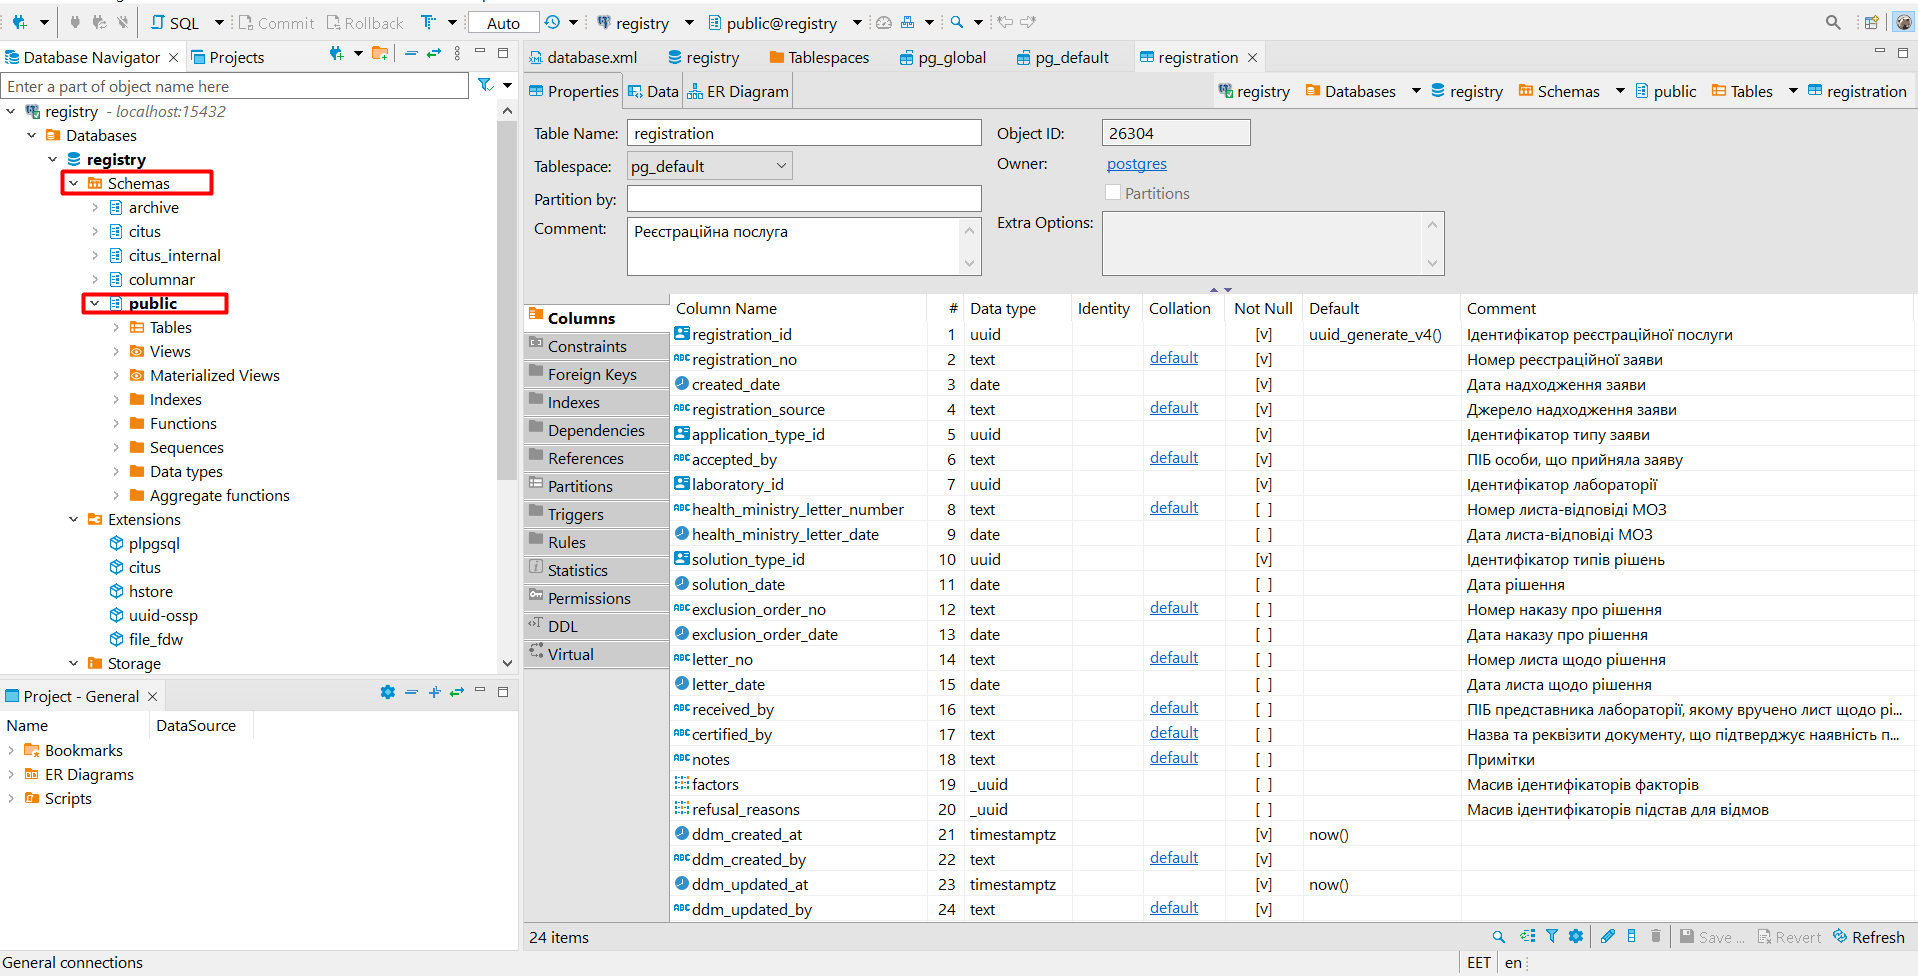The image size is (1918, 976).
Task: Click the new folder icon in Database Navigator
Action: (x=380, y=53)
